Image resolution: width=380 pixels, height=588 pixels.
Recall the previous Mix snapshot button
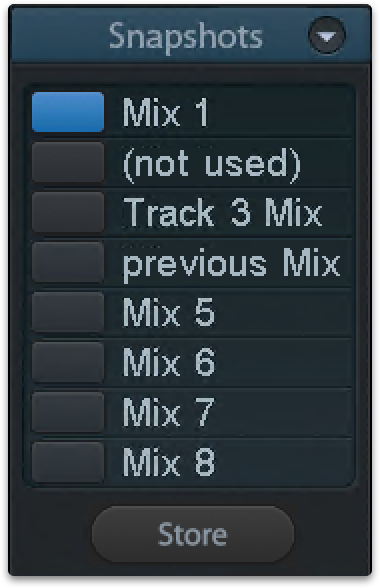68,262
